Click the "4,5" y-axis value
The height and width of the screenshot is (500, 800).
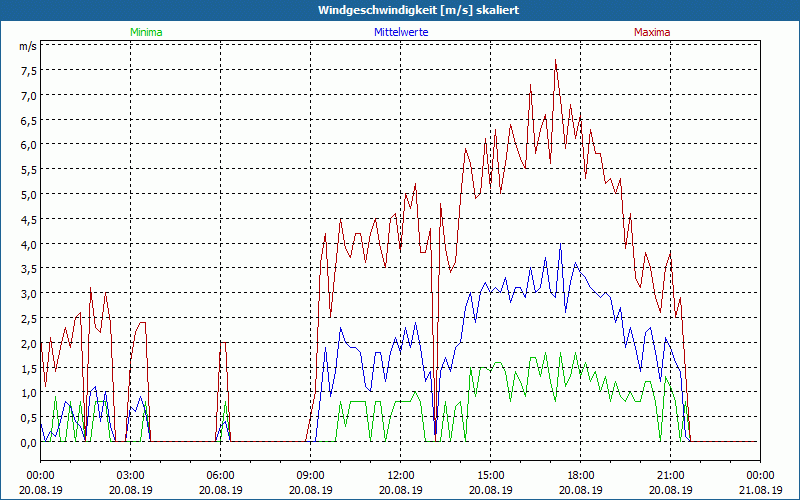[x=29, y=219]
